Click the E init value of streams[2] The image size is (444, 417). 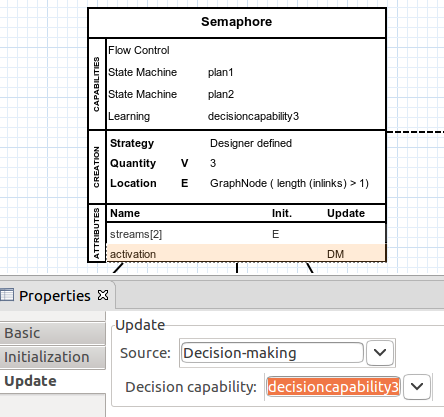[x=275, y=234]
